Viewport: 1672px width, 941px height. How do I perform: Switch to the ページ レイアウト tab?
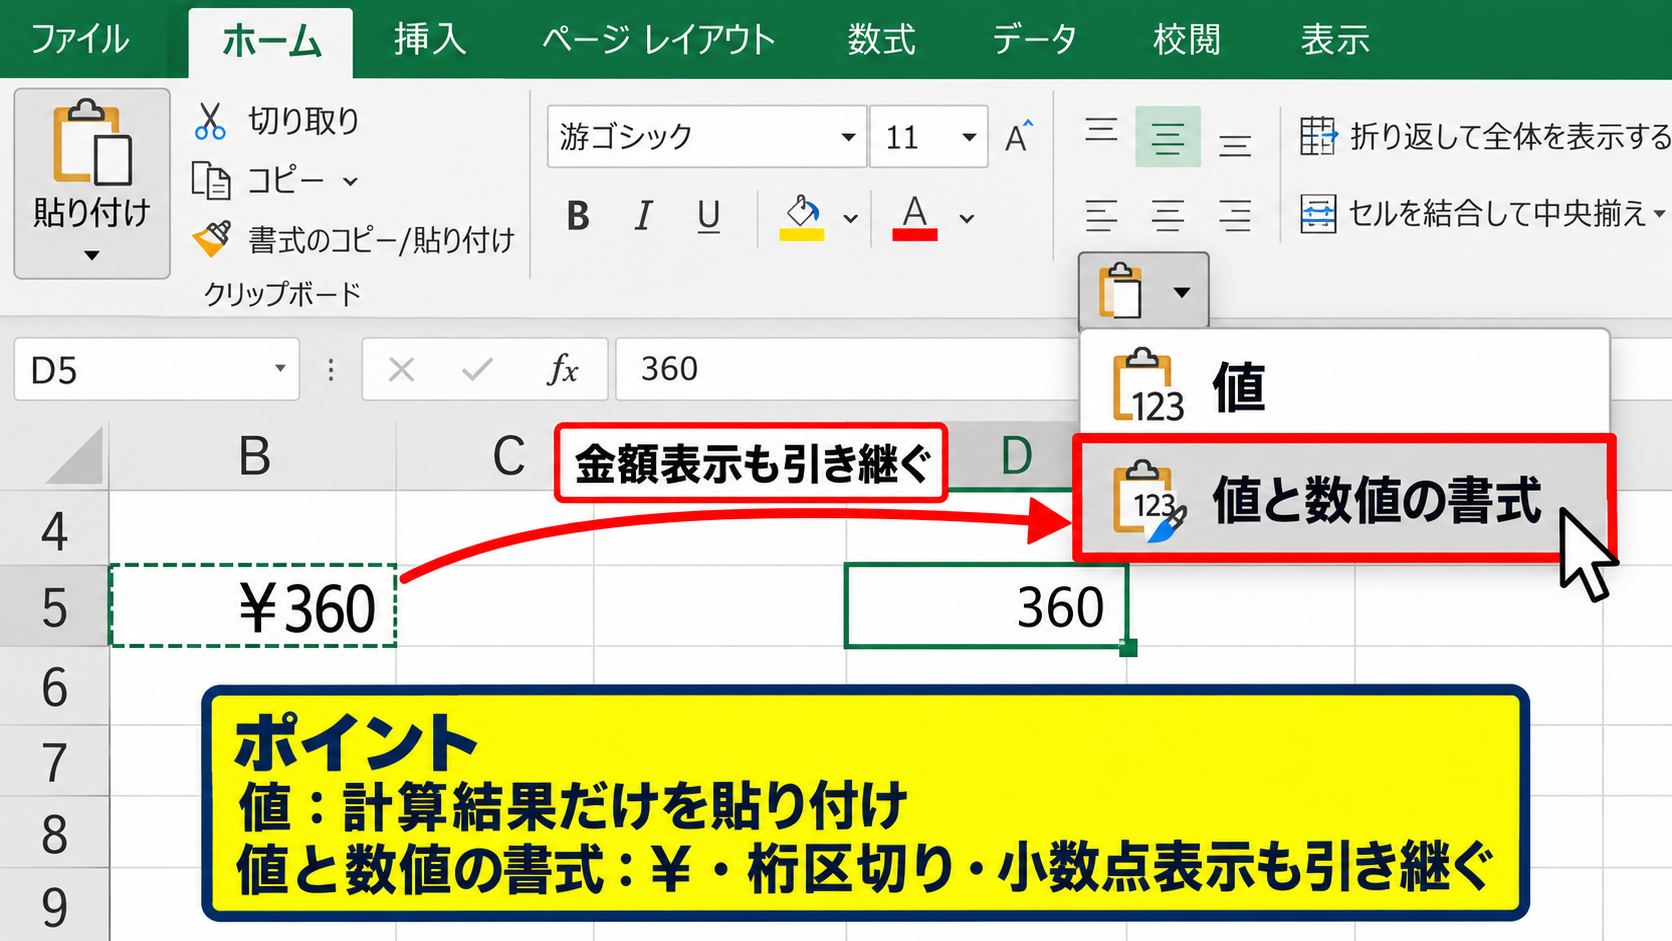tap(659, 40)
